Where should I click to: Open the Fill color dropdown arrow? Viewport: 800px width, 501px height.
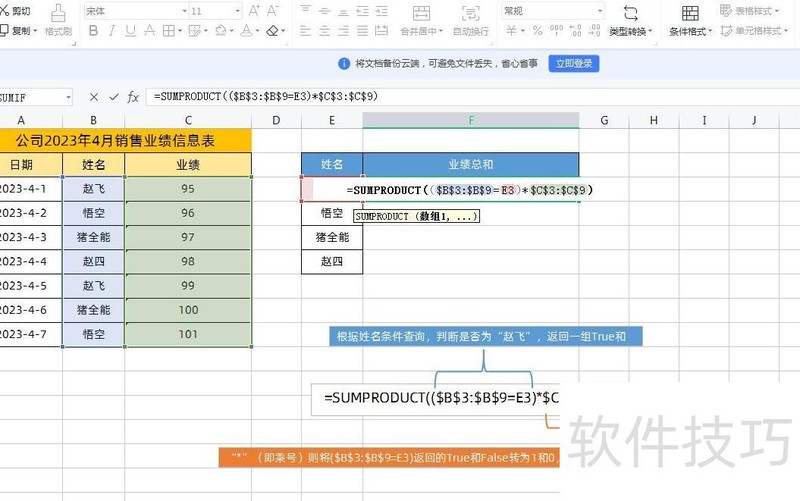pyautogui.click(x=232, y=31)
